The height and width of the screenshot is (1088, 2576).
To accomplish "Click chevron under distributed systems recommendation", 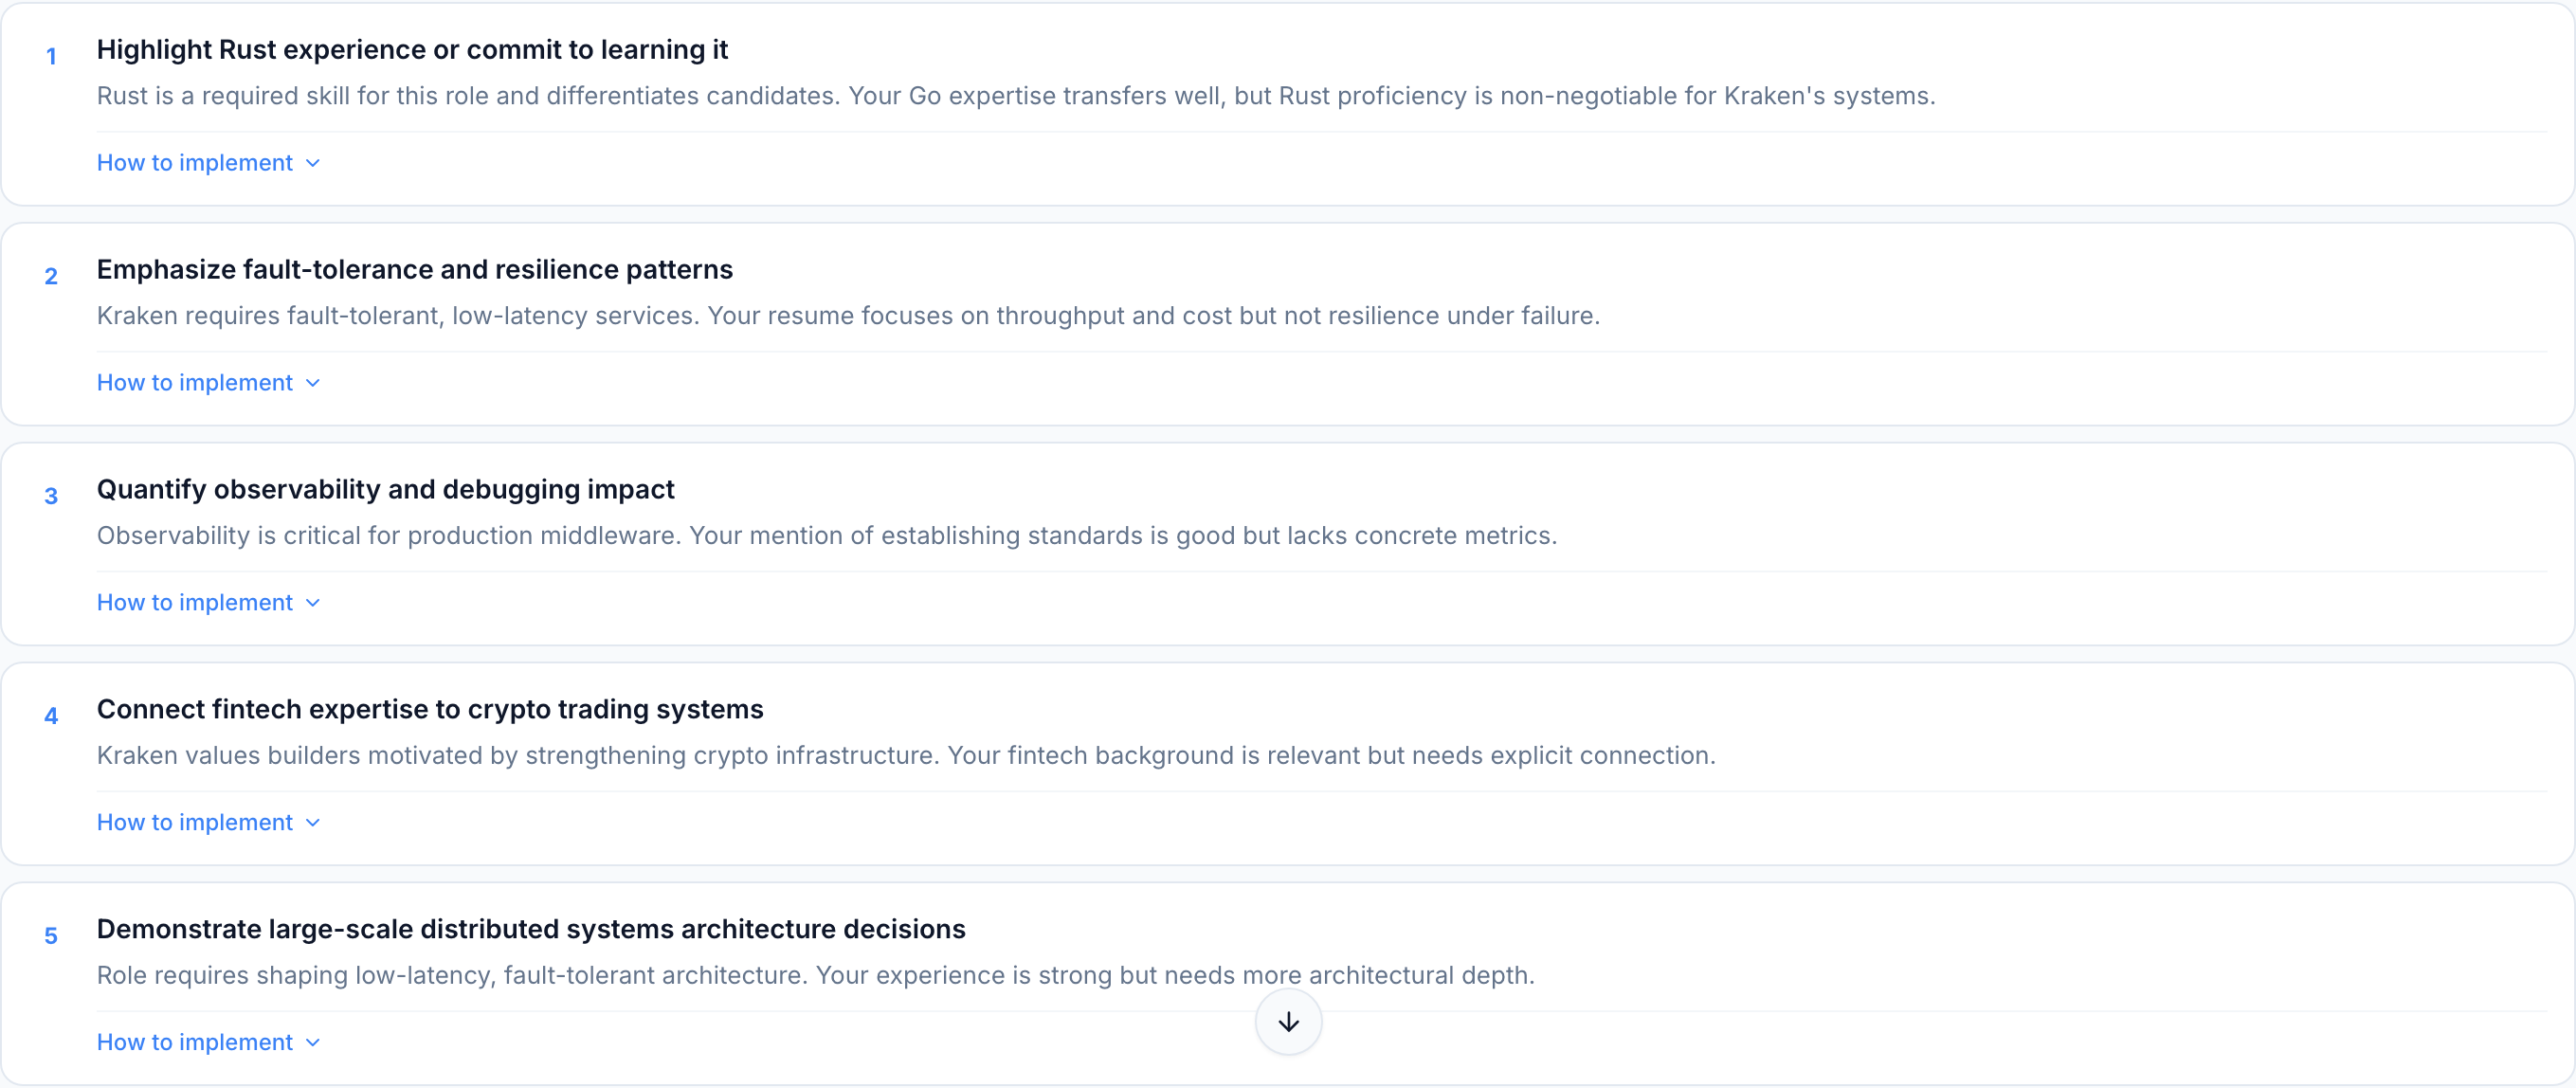I will point(313,1043).
